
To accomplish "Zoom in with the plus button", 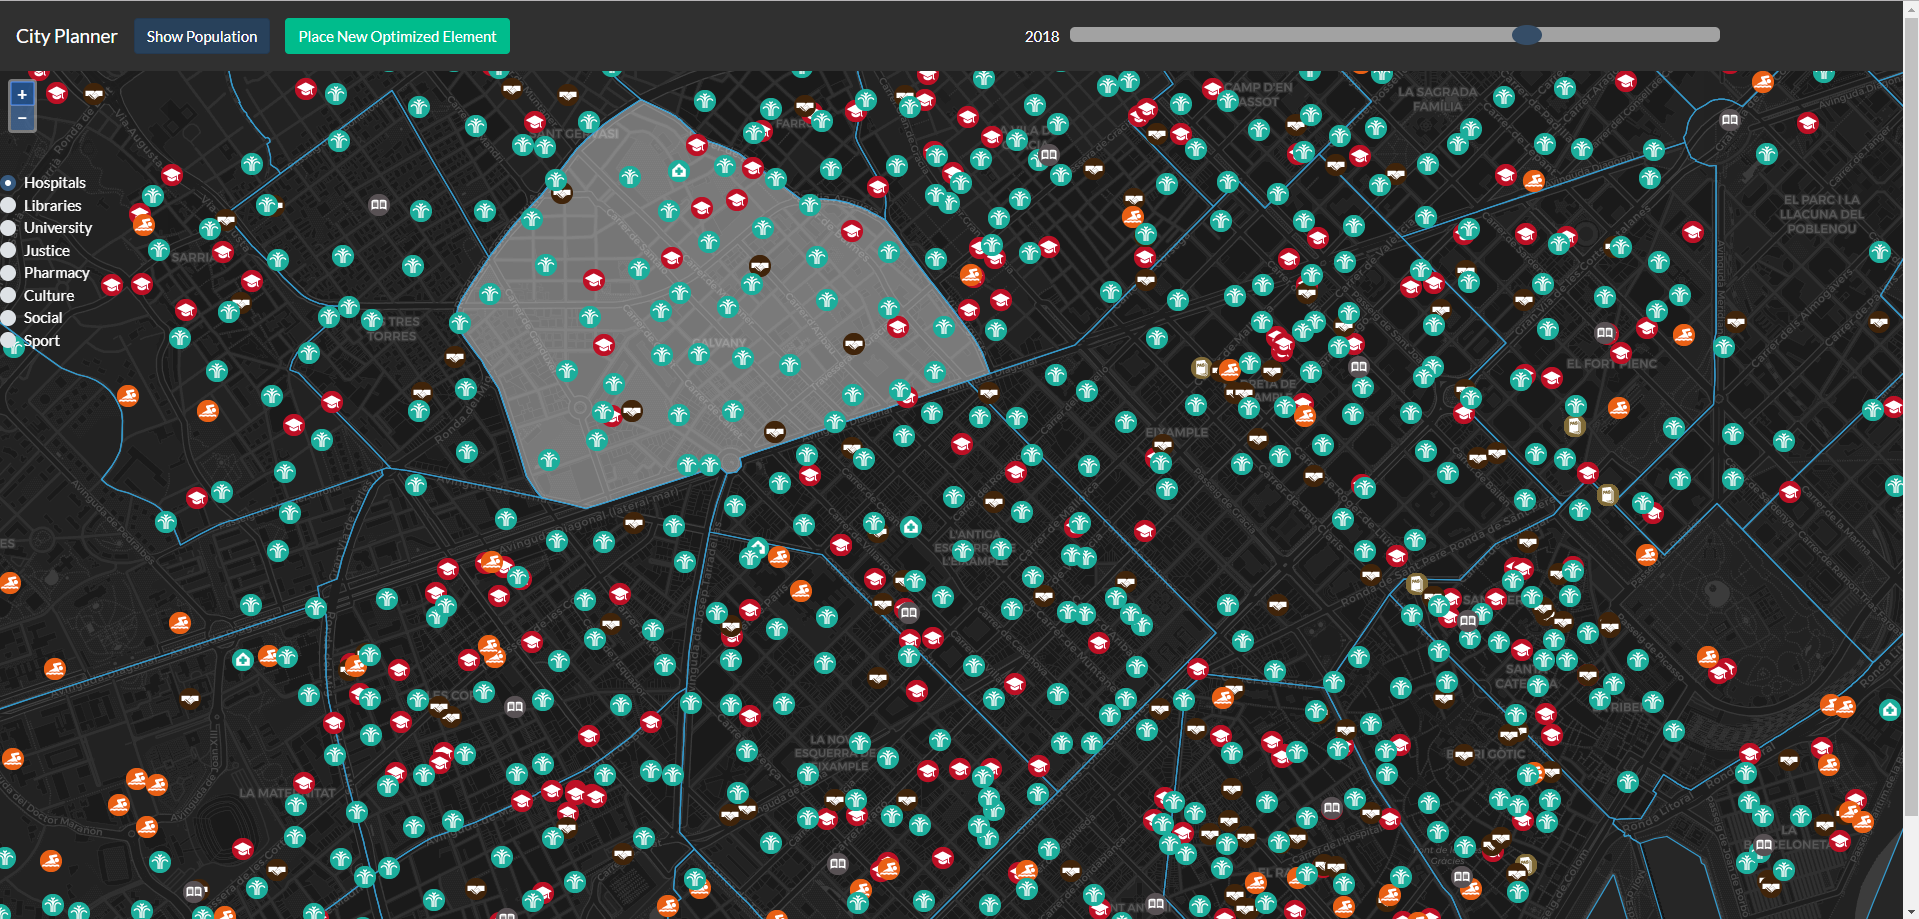I will coord(22,94).
